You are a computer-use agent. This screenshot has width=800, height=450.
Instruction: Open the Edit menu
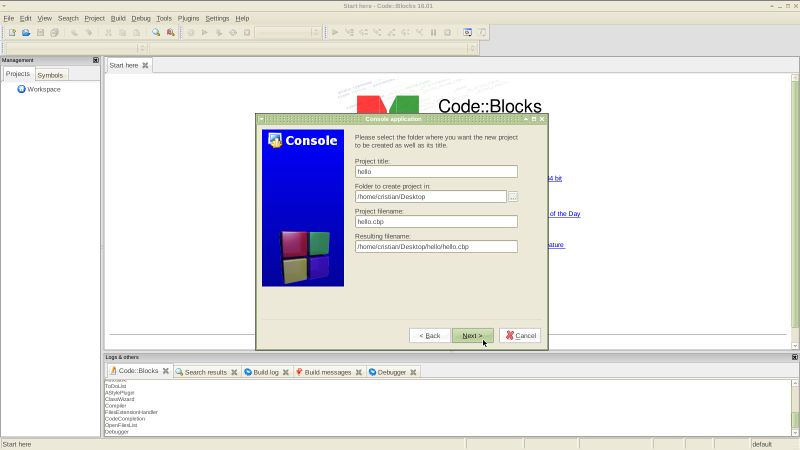coord(26,18)
